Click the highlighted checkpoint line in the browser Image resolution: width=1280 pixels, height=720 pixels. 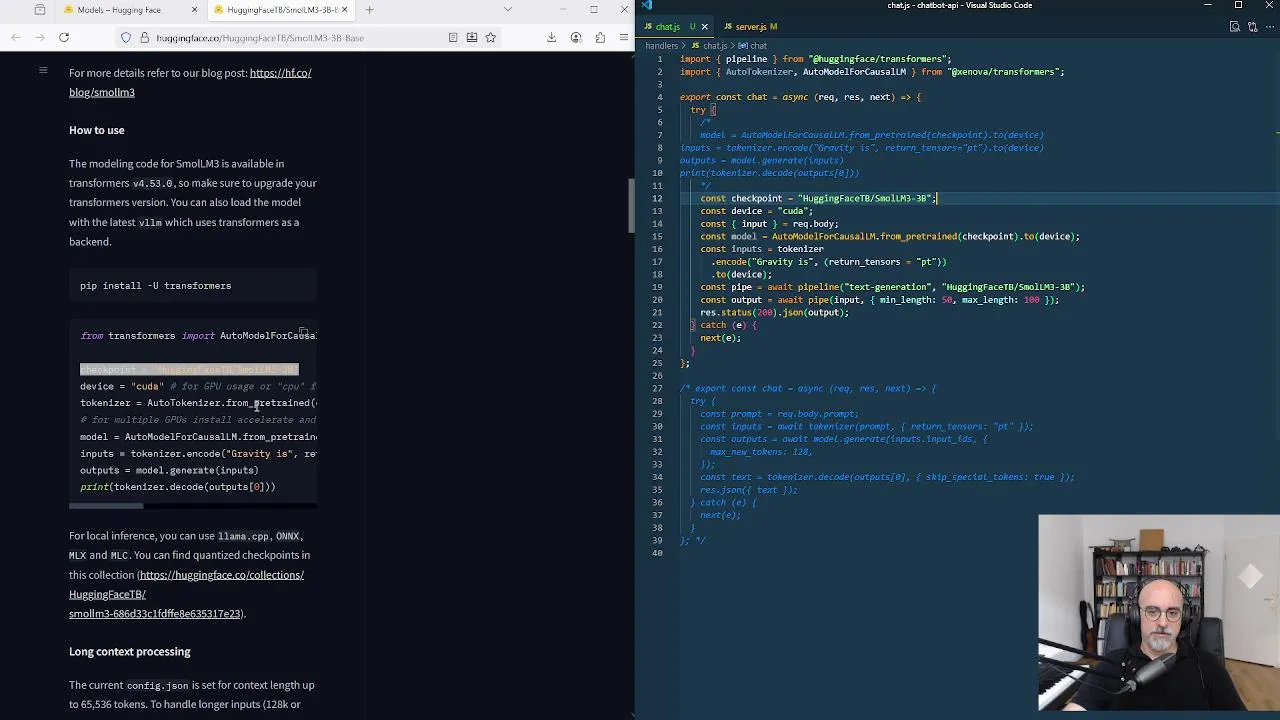[189, 370]
